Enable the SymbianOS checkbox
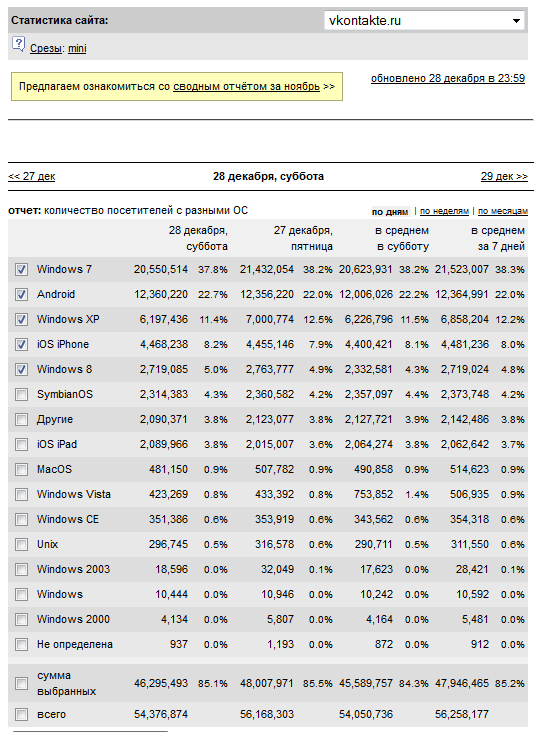 click(21, 394)
